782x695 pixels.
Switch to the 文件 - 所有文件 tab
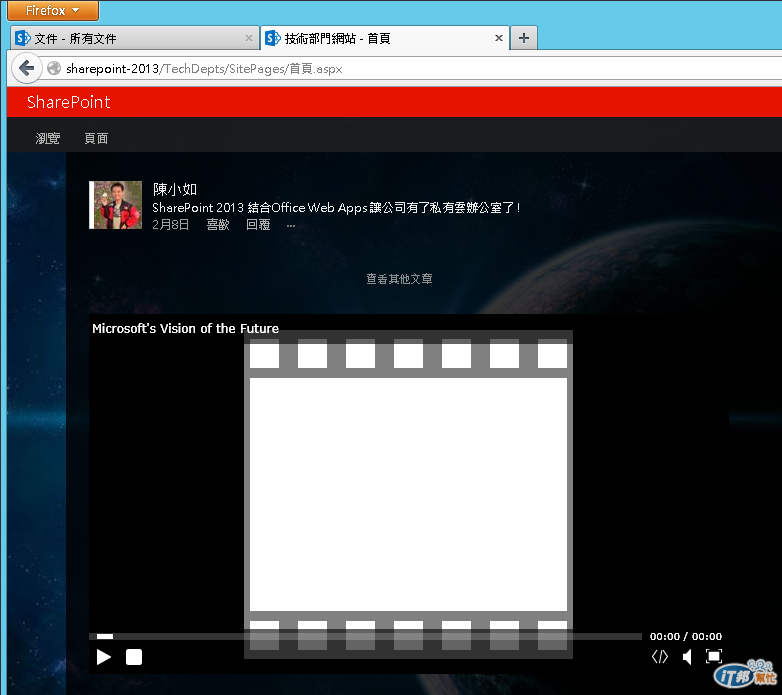134,38
